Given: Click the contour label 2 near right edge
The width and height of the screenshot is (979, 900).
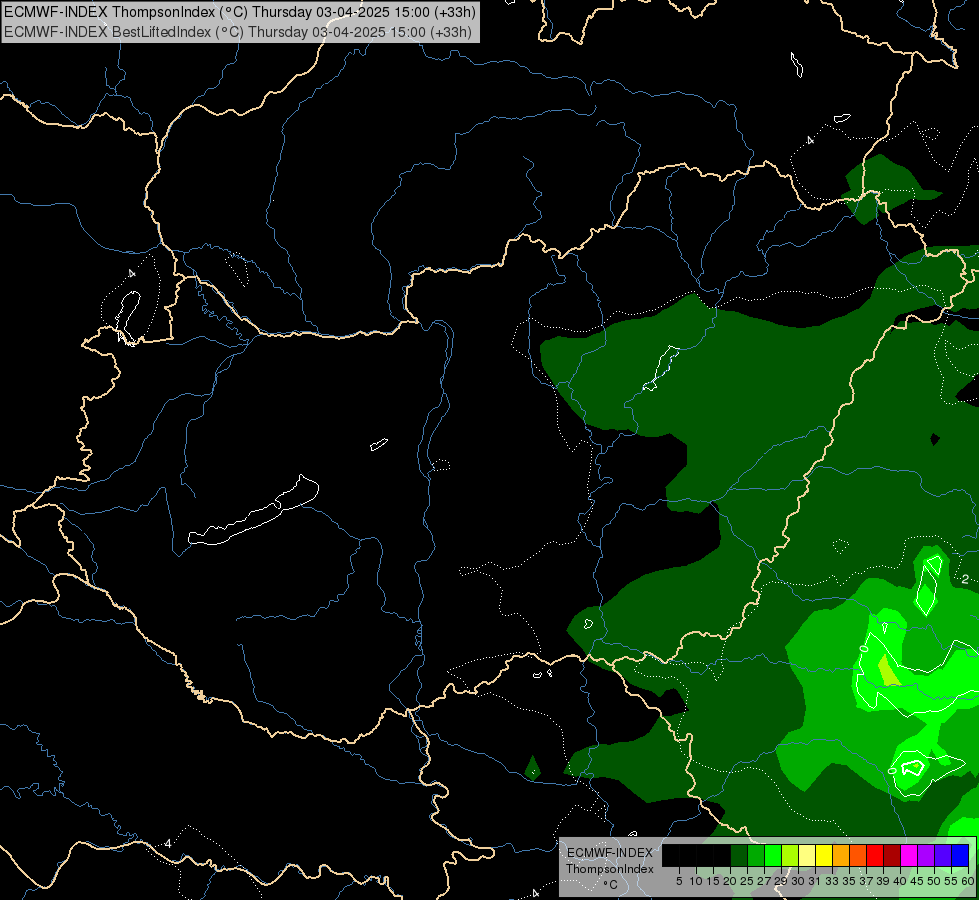Looking at the screenshot, I should tap(965, 579).
